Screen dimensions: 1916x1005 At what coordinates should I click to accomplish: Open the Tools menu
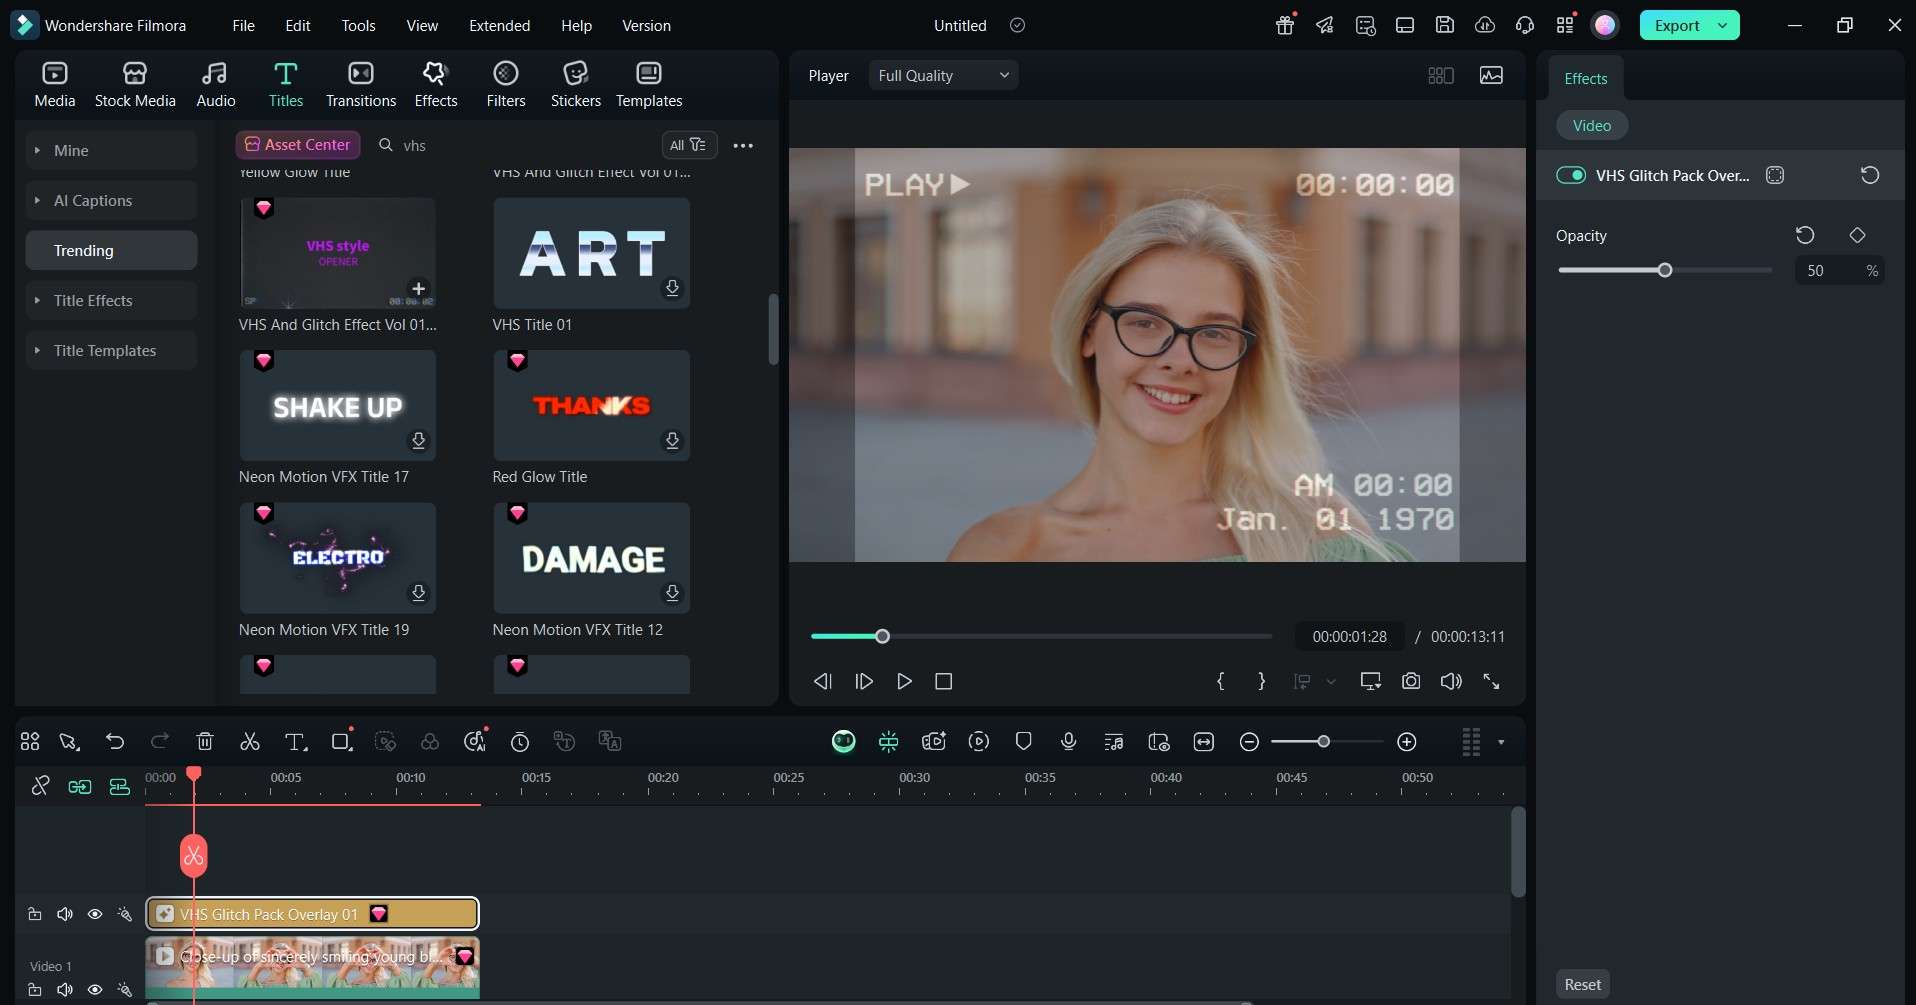tap(358, 25)
